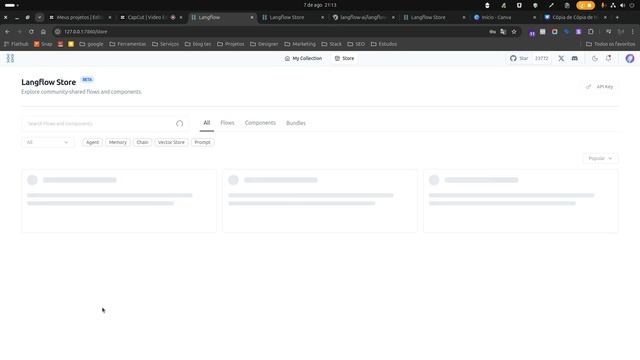Click the yellow bookmark icon
Viewport: 640px width, 360px height.
(71, 44)
